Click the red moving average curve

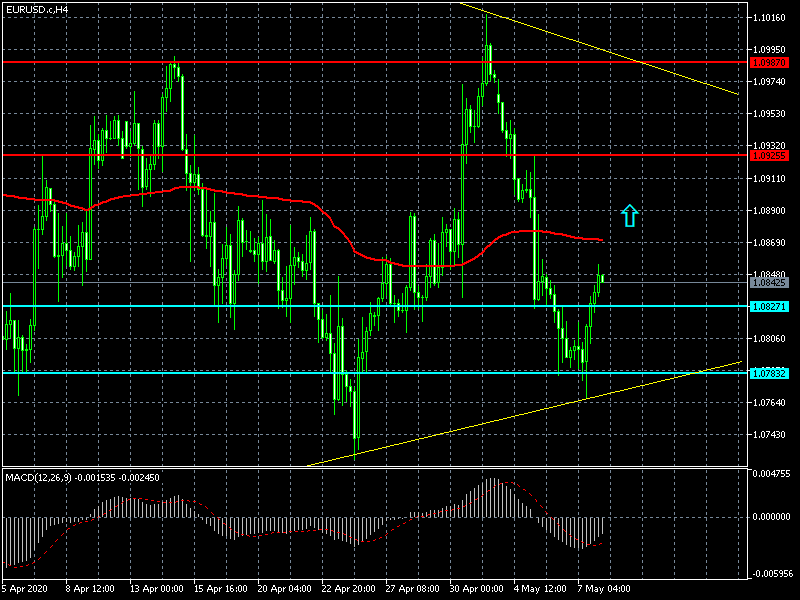(x=250, y=193)
